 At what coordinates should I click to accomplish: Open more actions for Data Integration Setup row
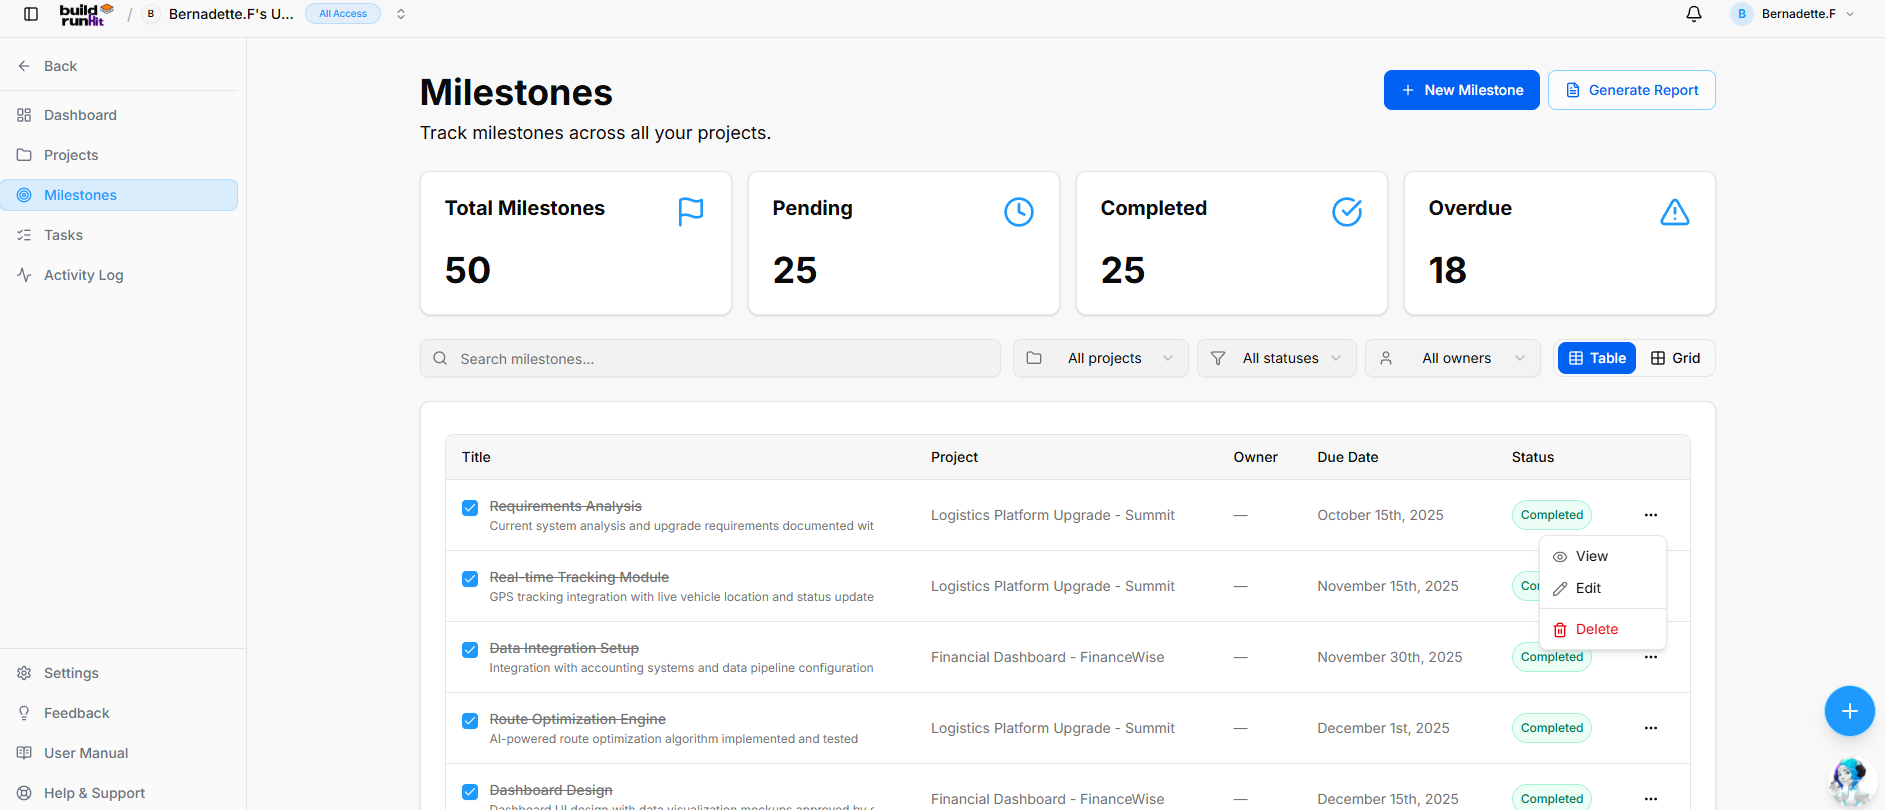point(1651,657)
